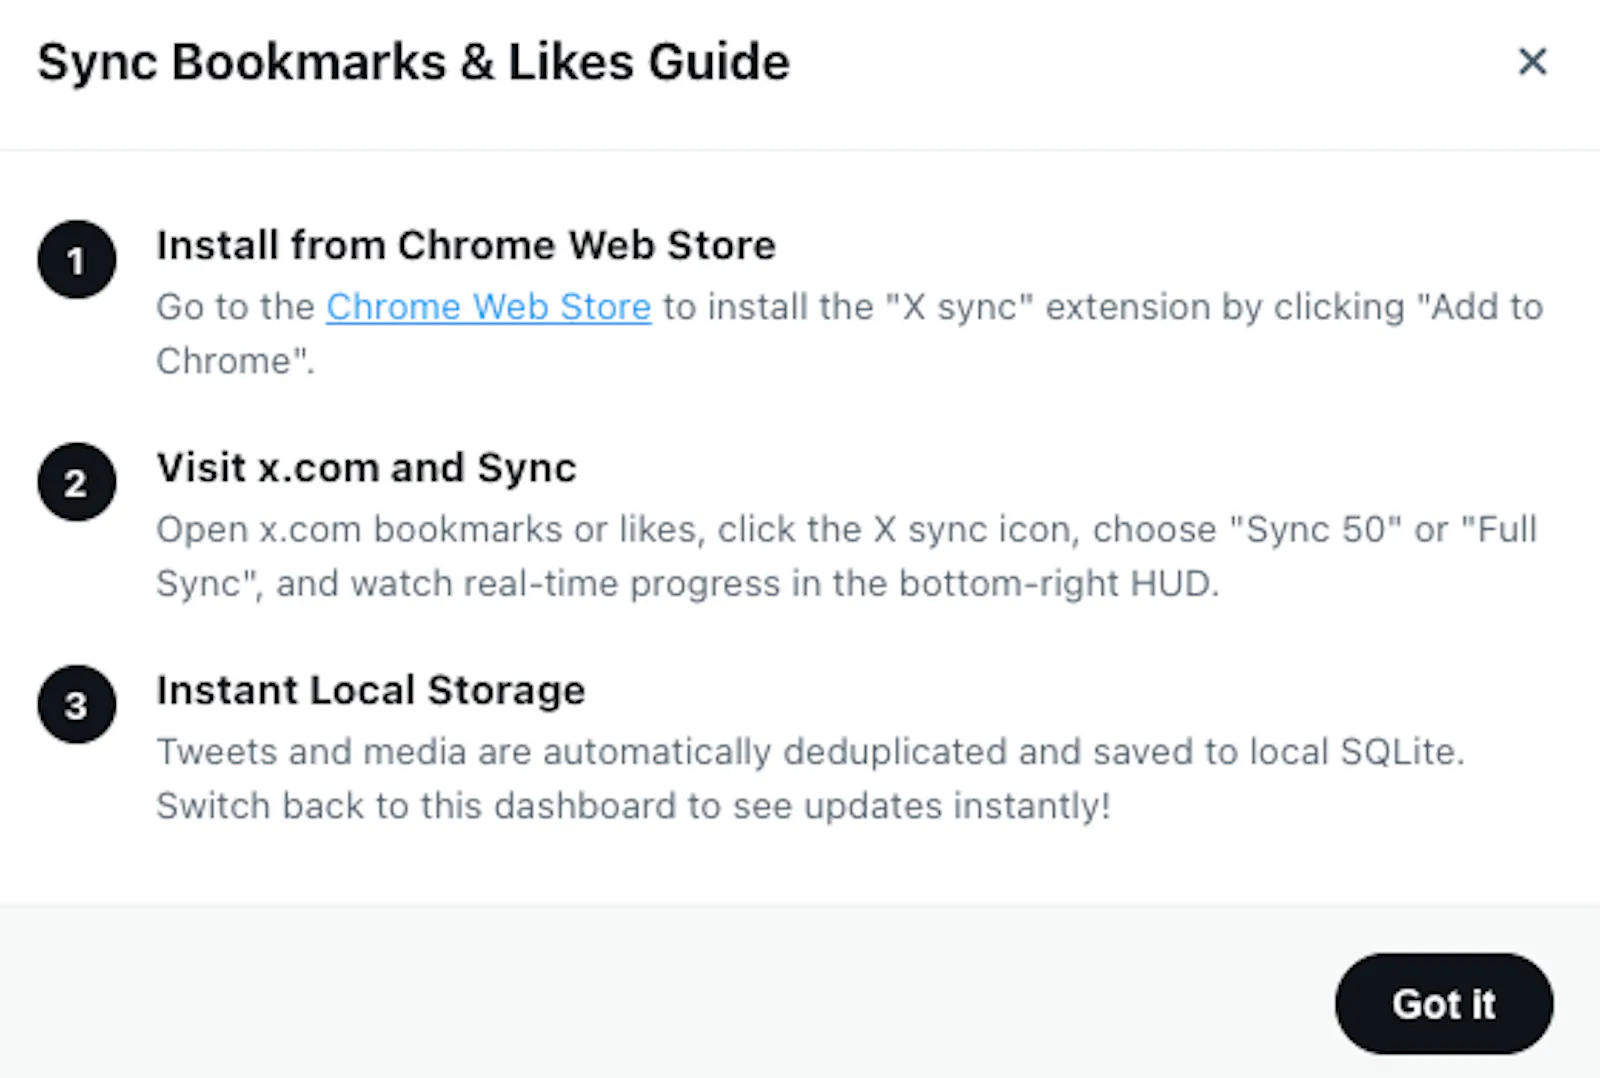Image resolution: width=1600 pixels, height=1078 pixels.
Task: Click the "Visit x.com and Sync" heading
Action: click(367, 468)
